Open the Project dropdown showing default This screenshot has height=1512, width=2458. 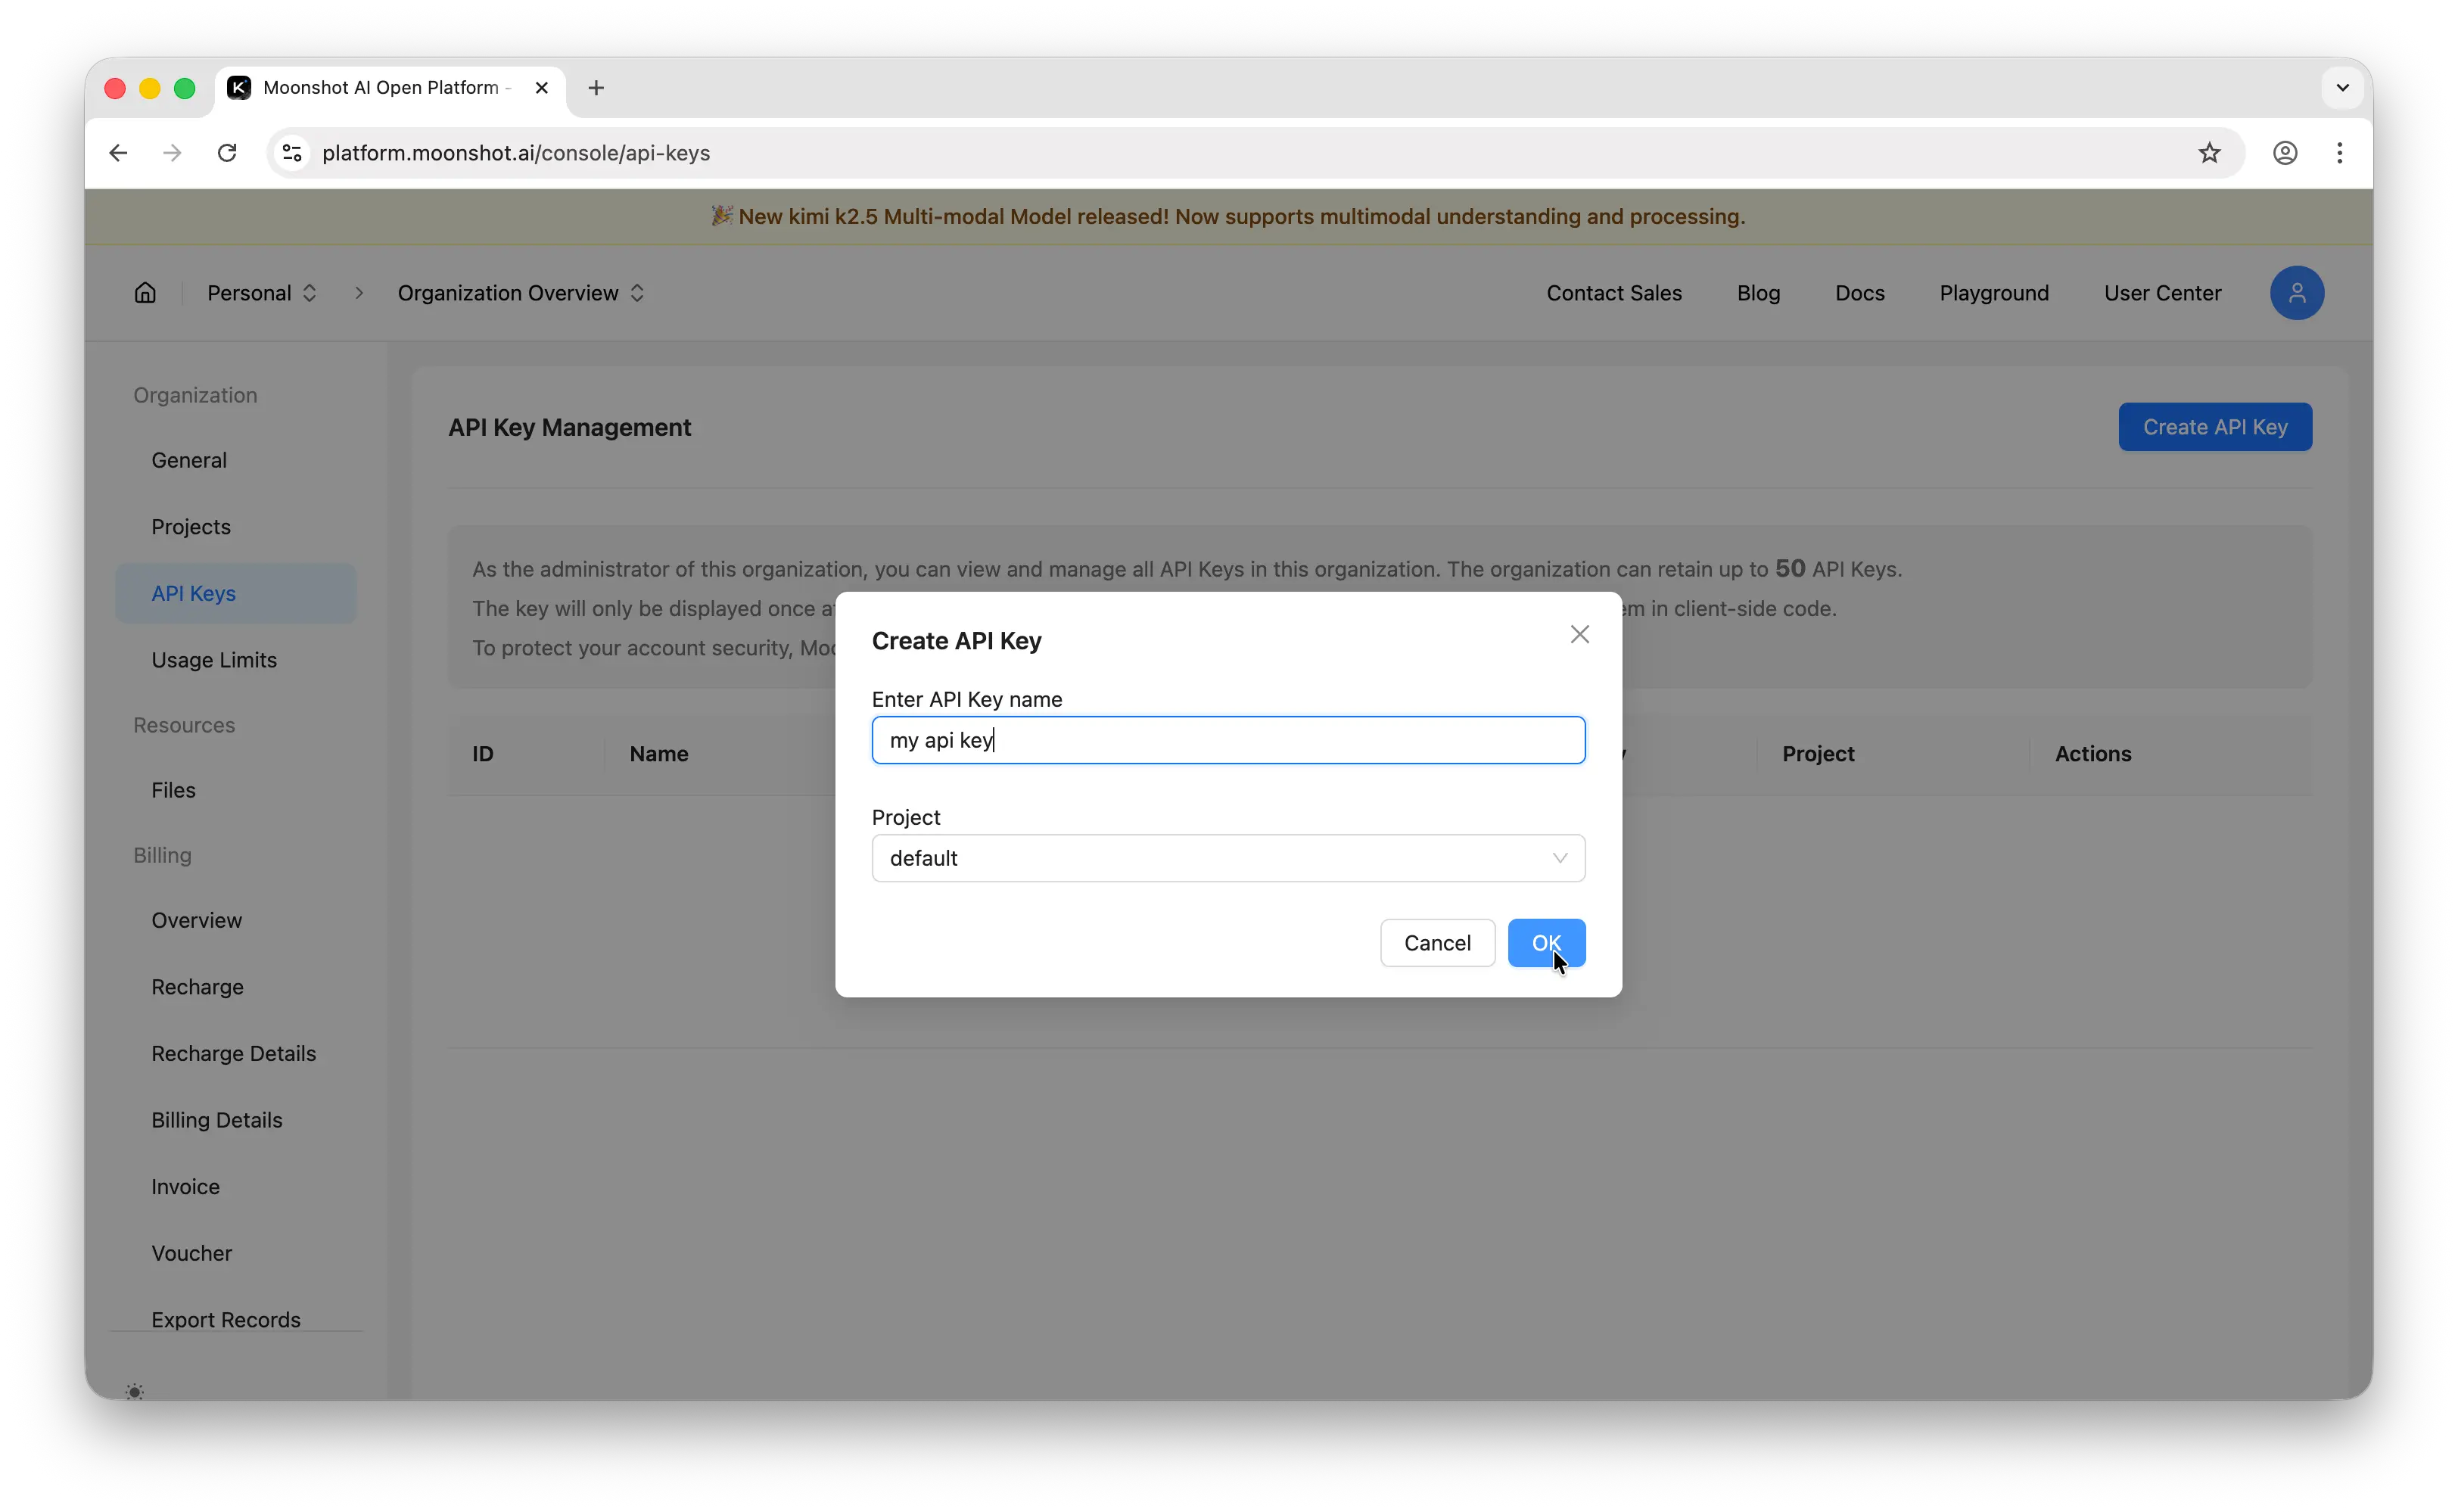click(x=1227, y=858)
